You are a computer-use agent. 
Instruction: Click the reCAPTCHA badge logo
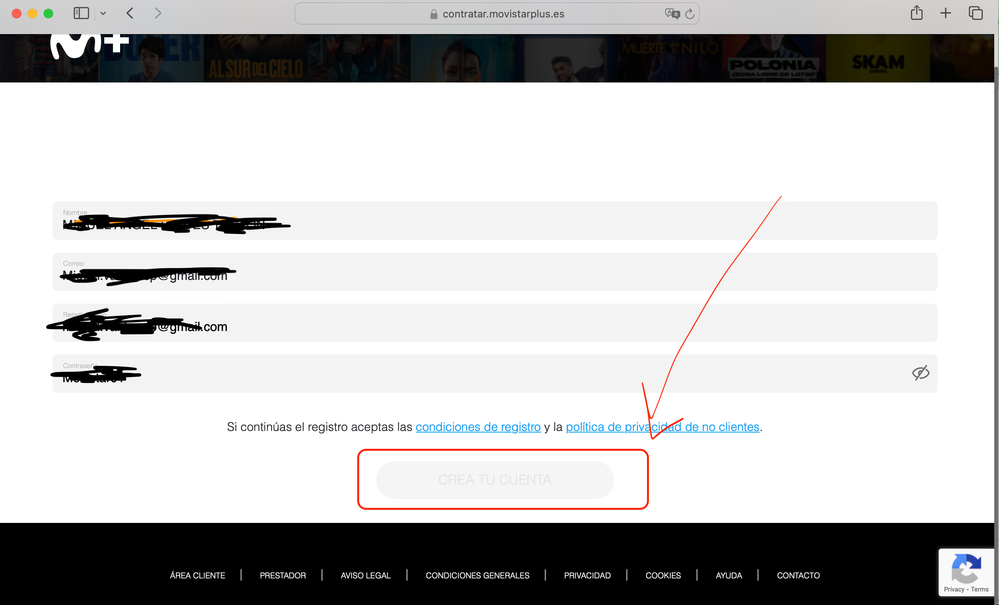pyautogui.click(x=966, y=568)
